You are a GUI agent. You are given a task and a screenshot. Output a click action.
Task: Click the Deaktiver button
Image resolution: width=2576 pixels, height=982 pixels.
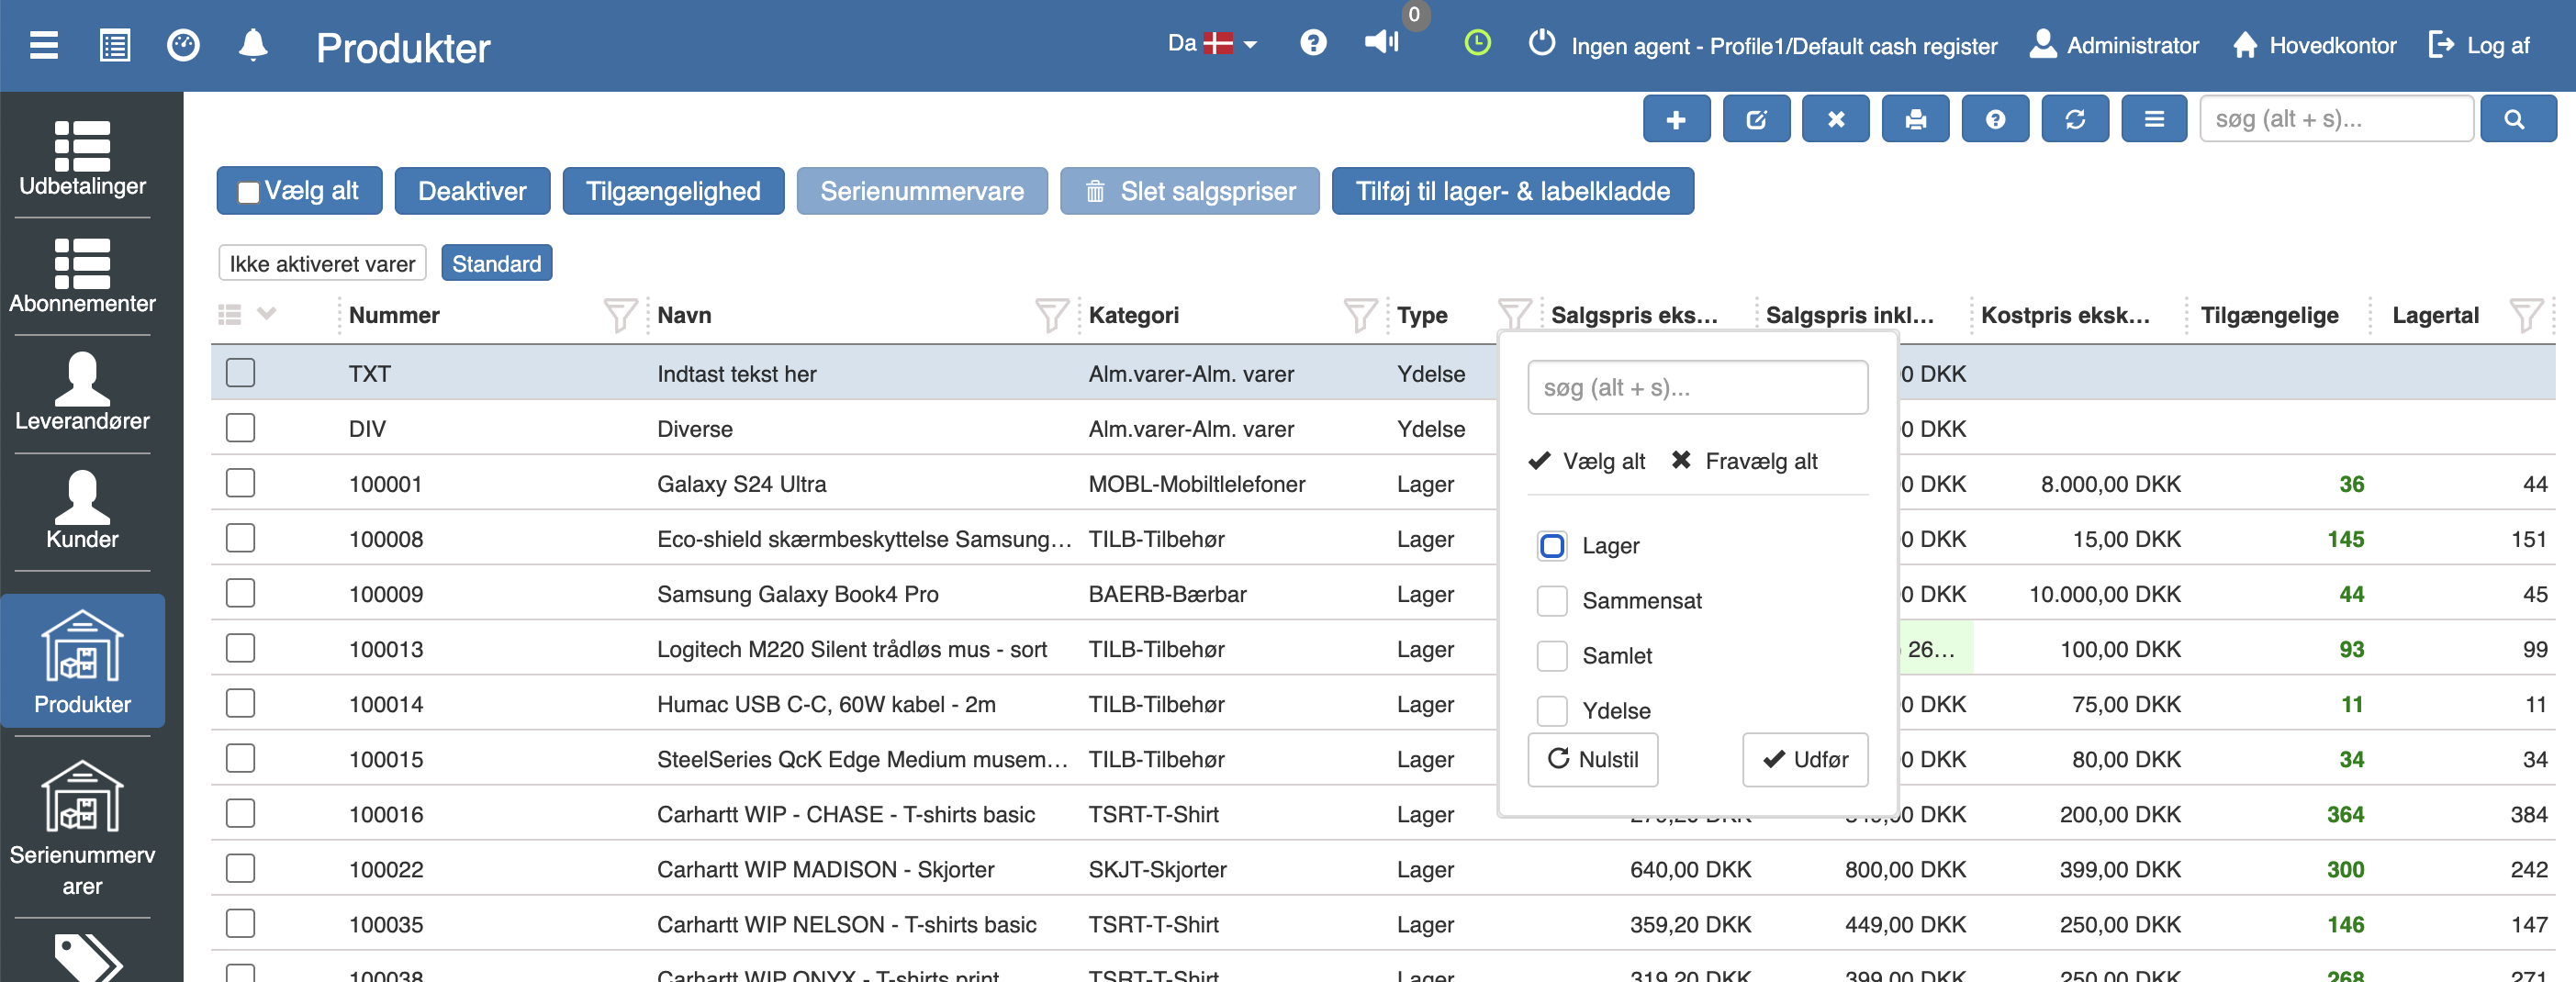coord(472,191)
